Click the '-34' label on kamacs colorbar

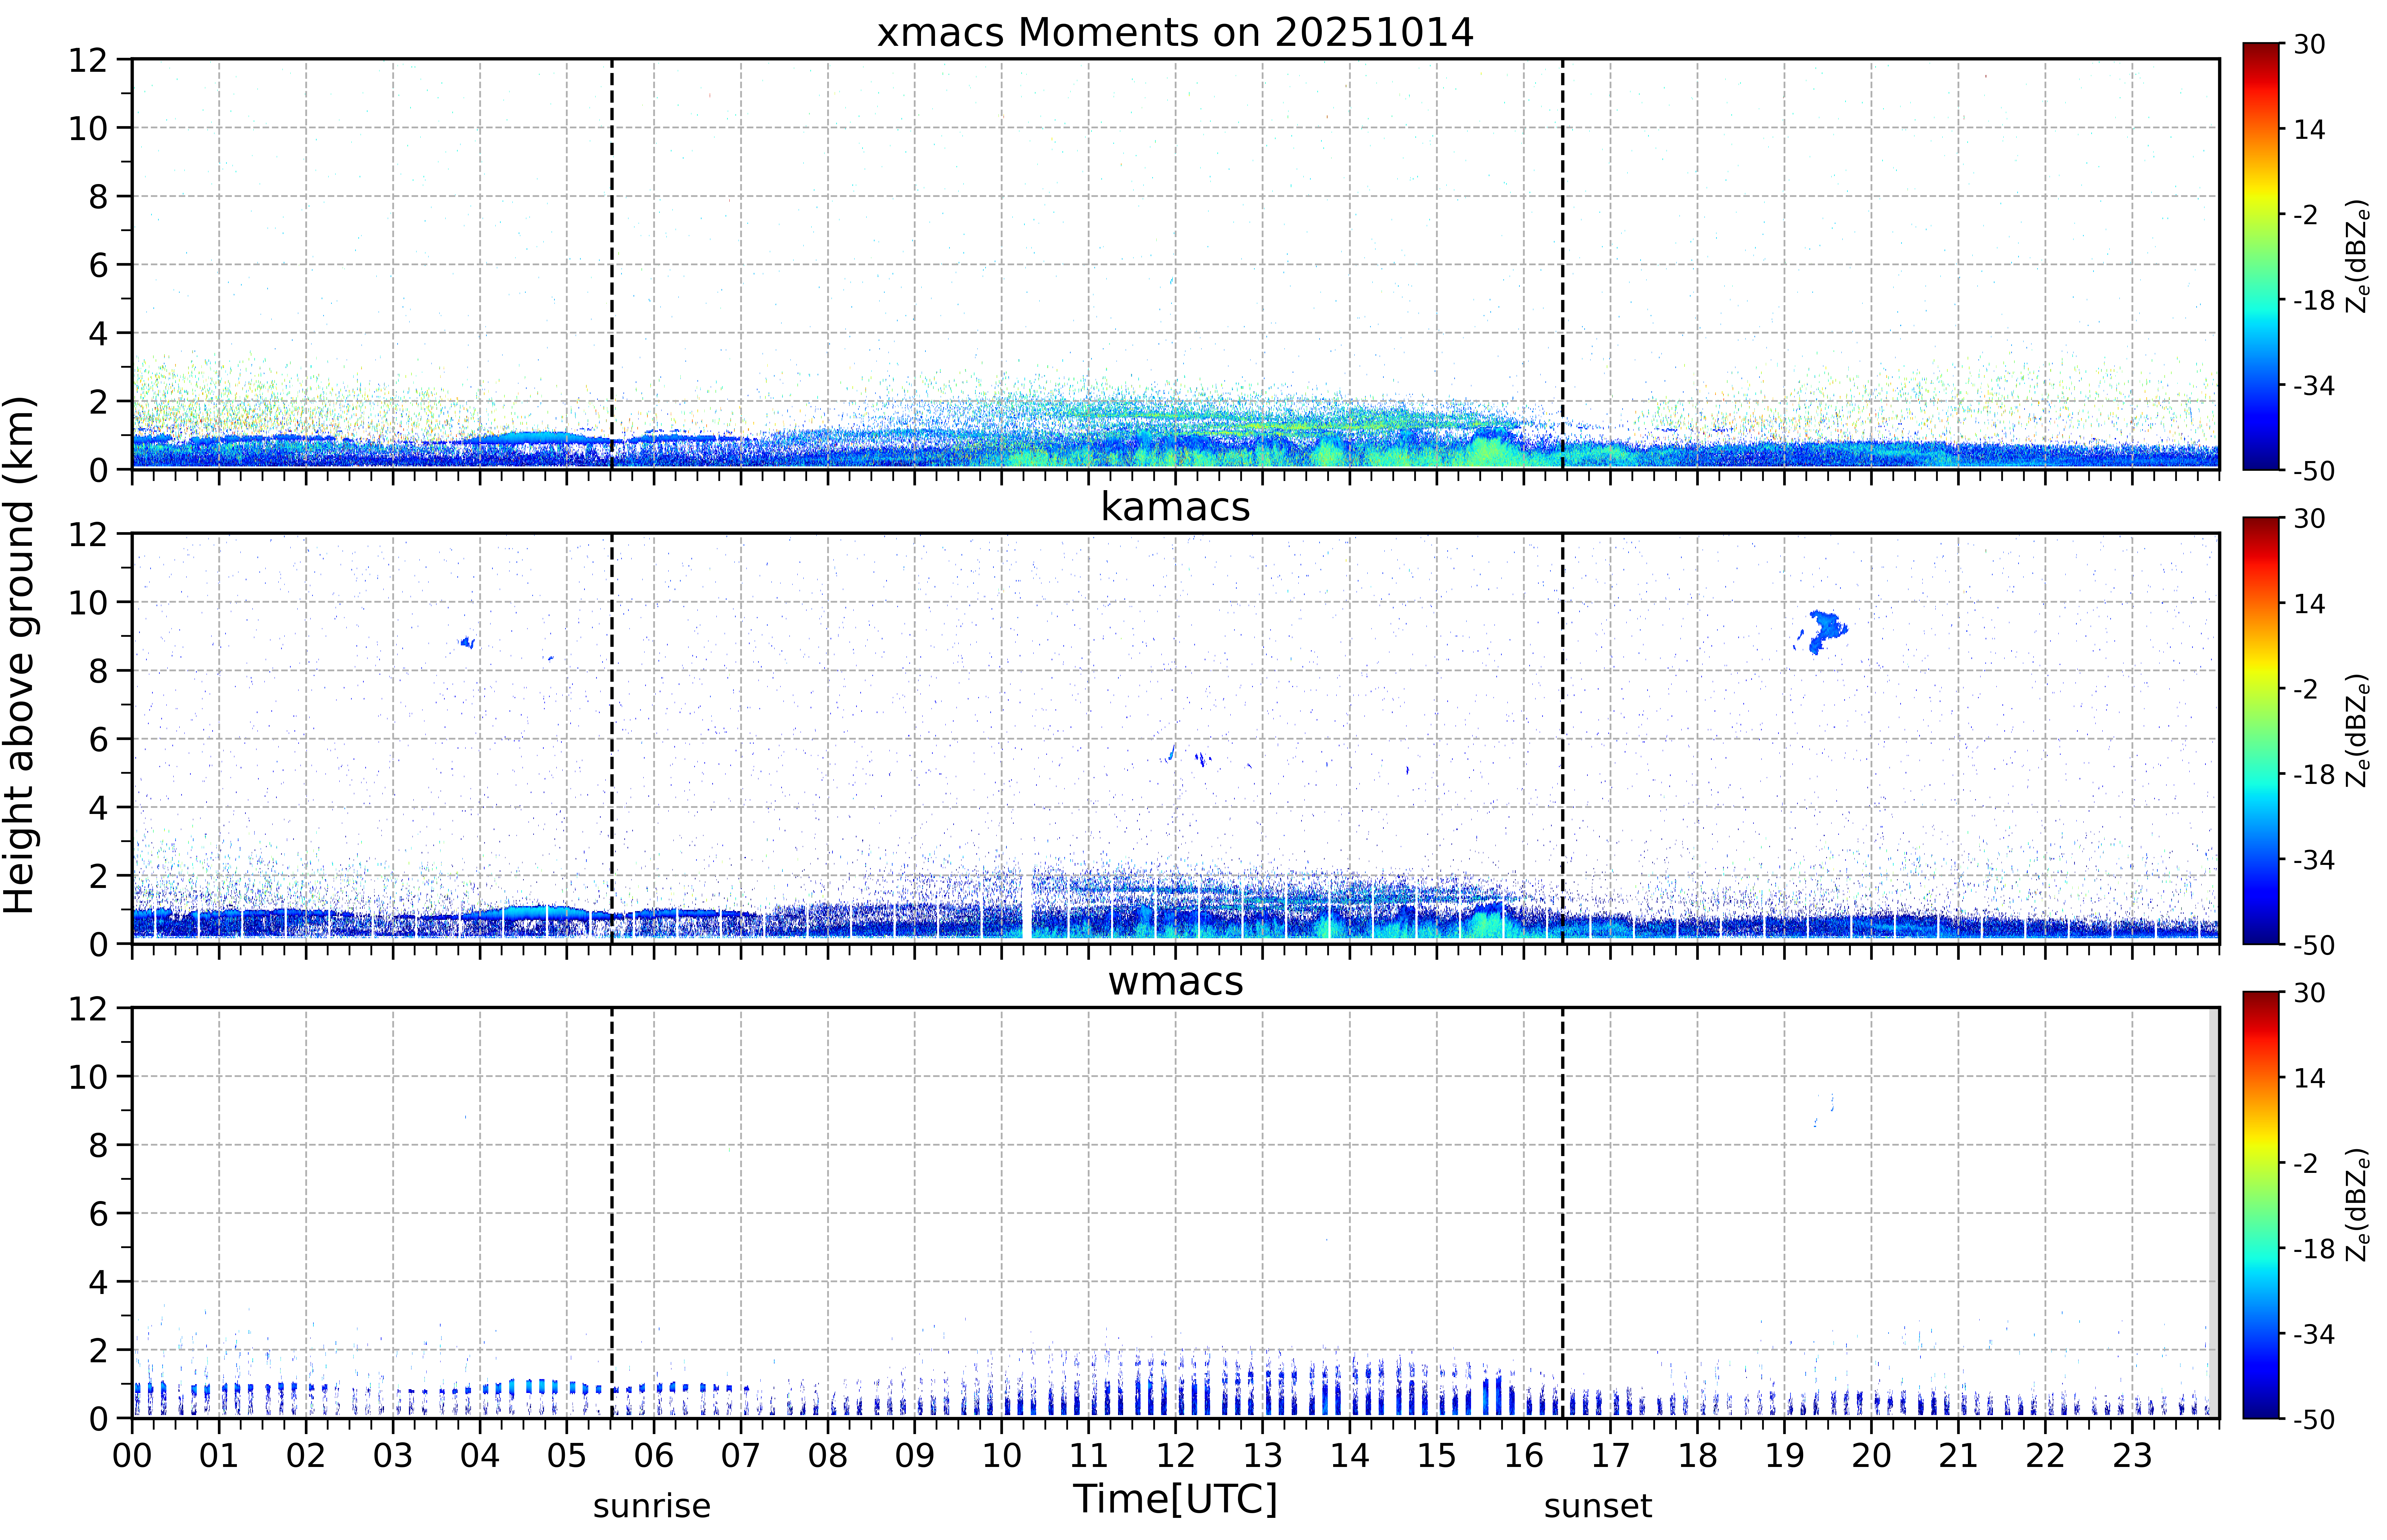2314,860
